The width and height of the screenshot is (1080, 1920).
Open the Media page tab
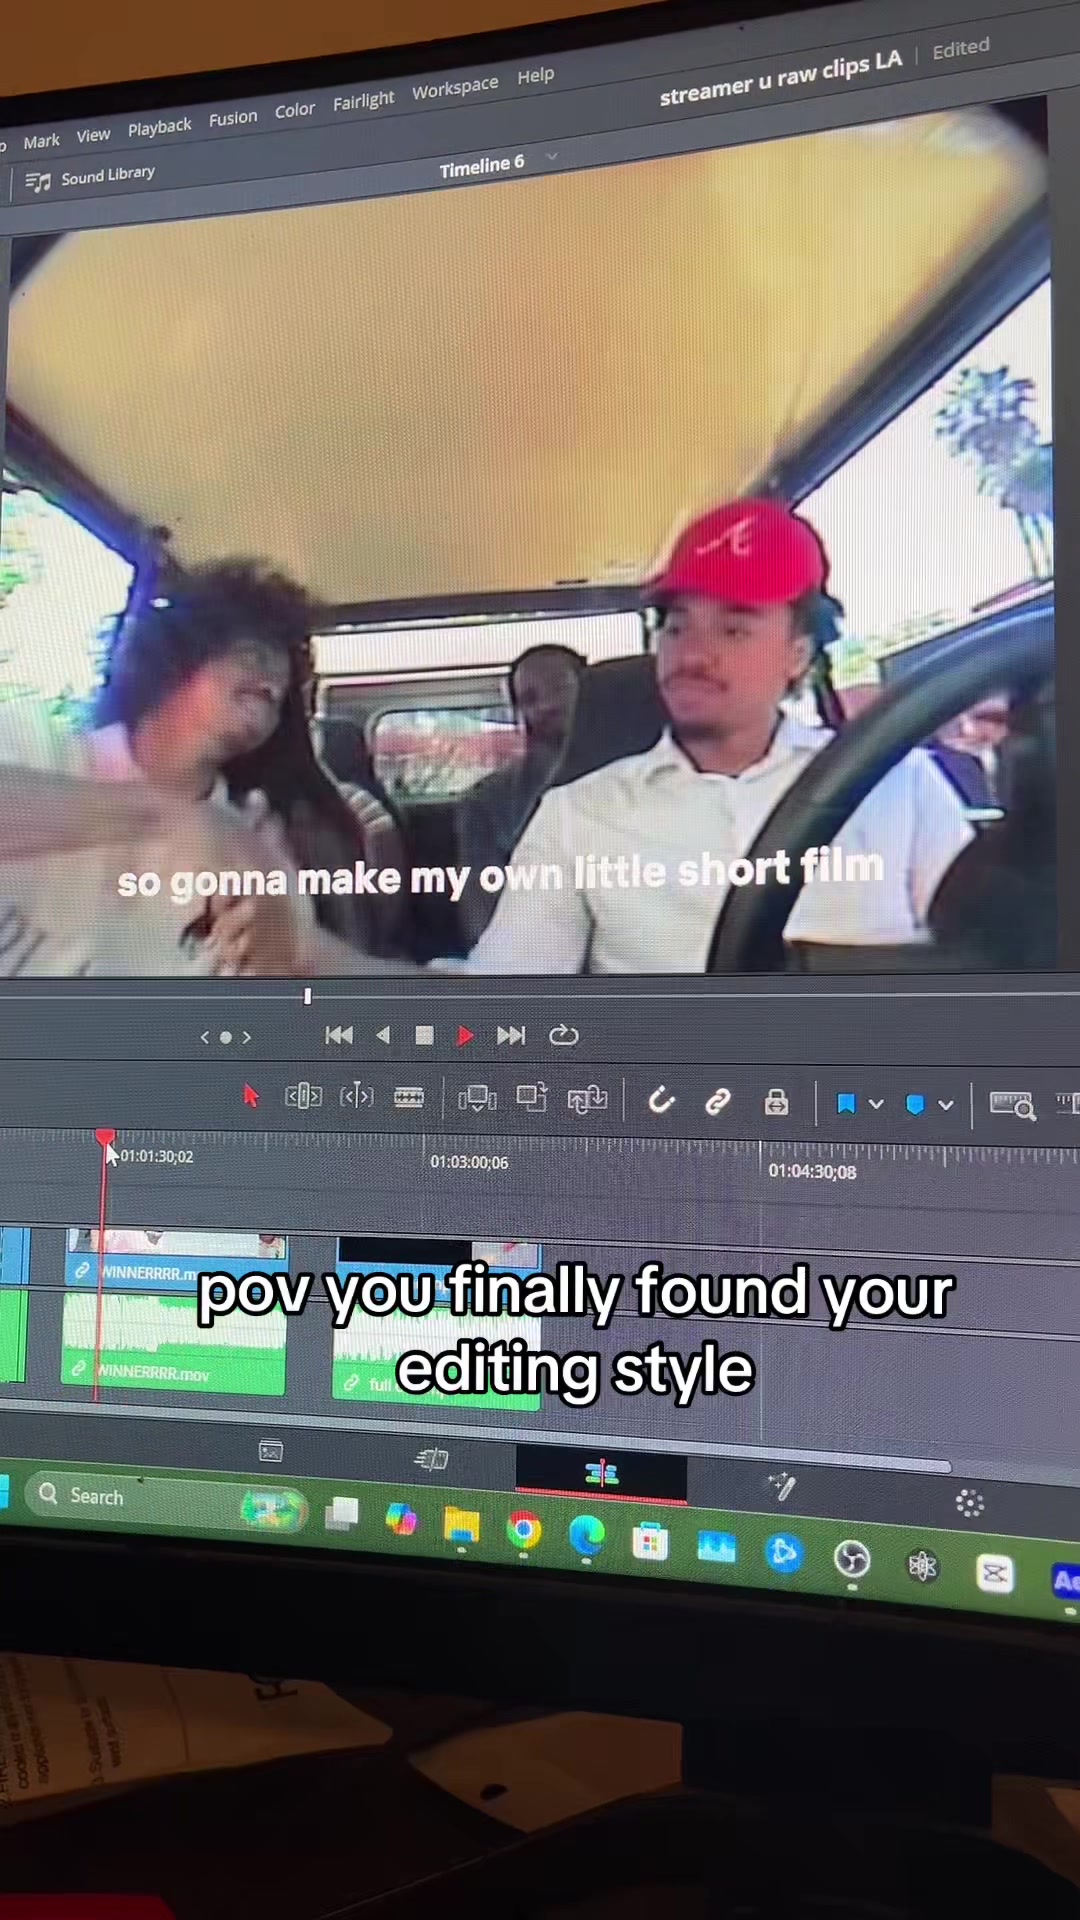coord(271,1451)
